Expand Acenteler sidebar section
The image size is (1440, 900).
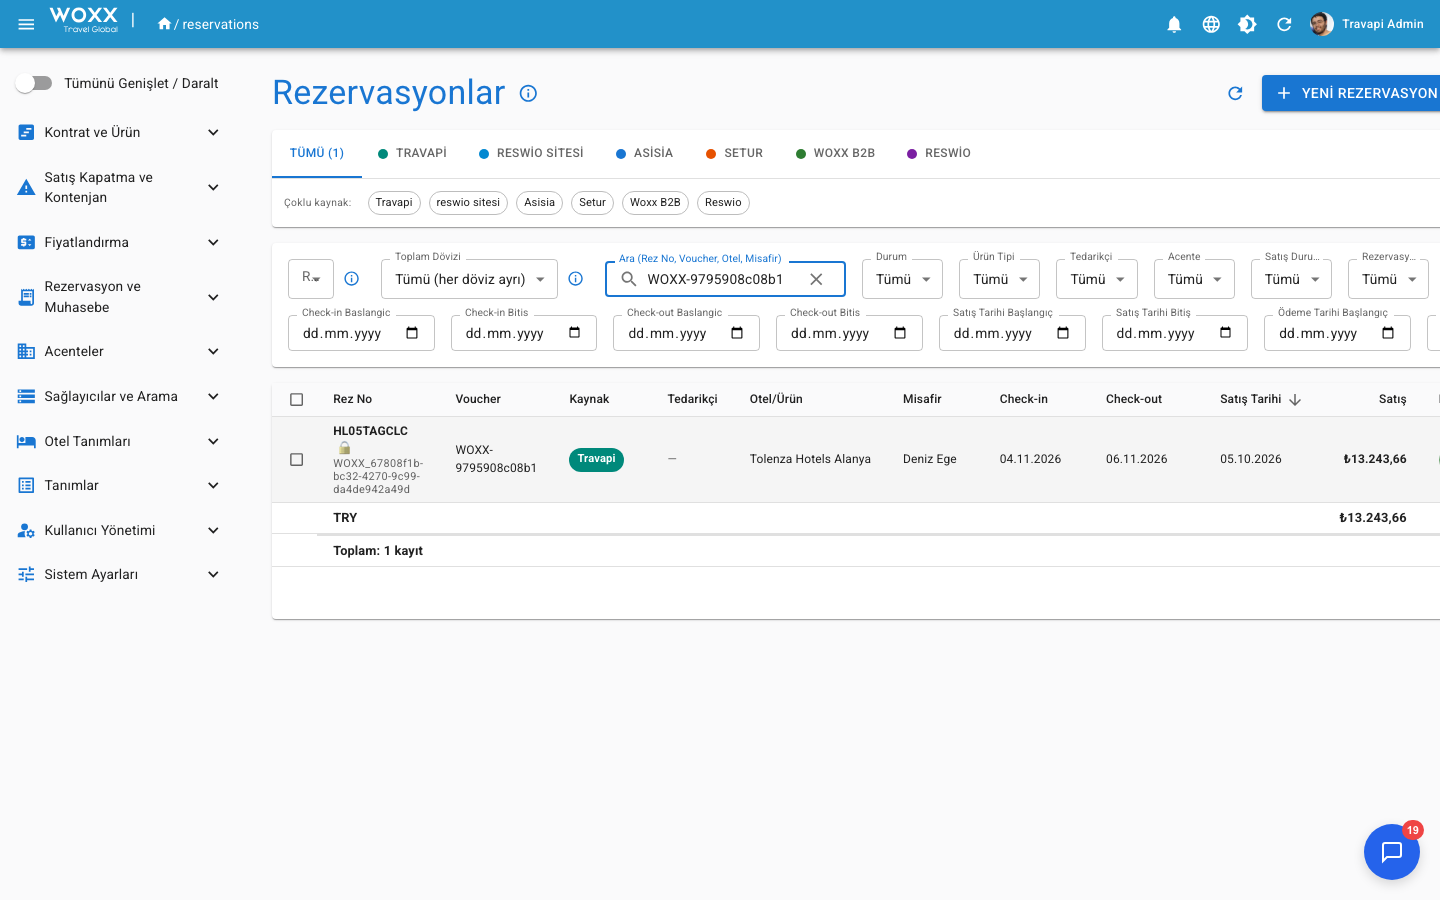120,351
